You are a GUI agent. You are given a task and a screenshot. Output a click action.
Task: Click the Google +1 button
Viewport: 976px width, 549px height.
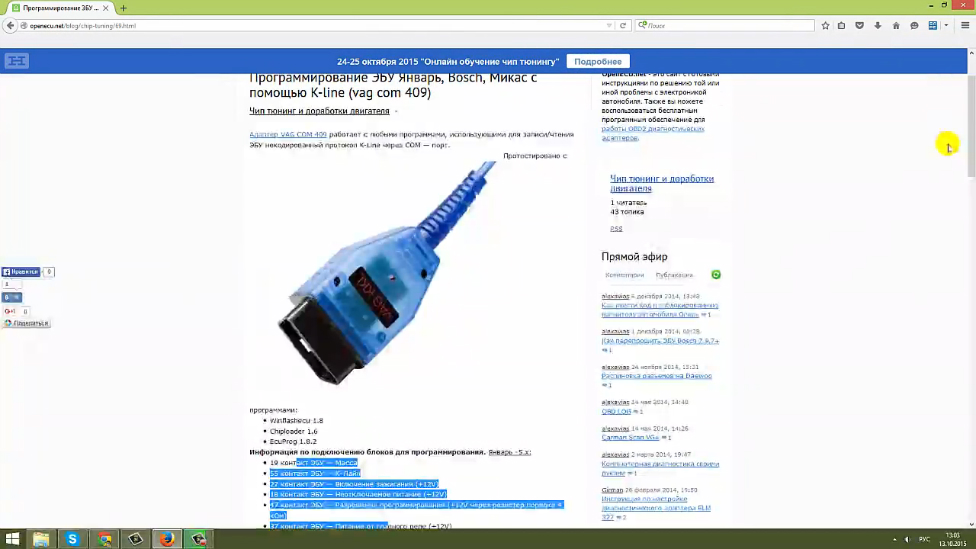pyautogui.click(x=10, y=311)
